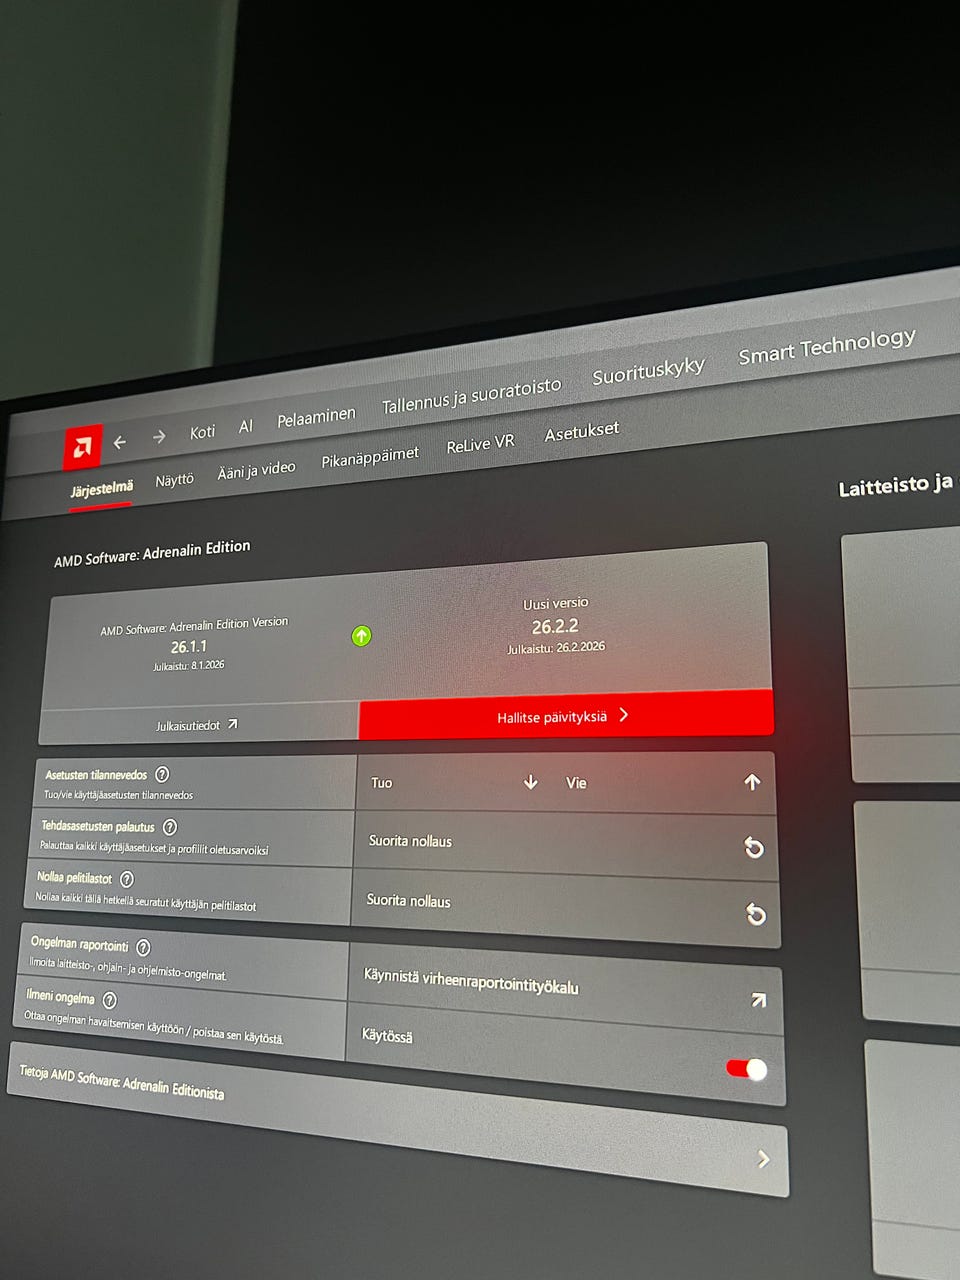Click the Laitteisto ja heading
The height and width of the screenshot is (1280, 960).
pyautogui.click(x=895, y=485)
